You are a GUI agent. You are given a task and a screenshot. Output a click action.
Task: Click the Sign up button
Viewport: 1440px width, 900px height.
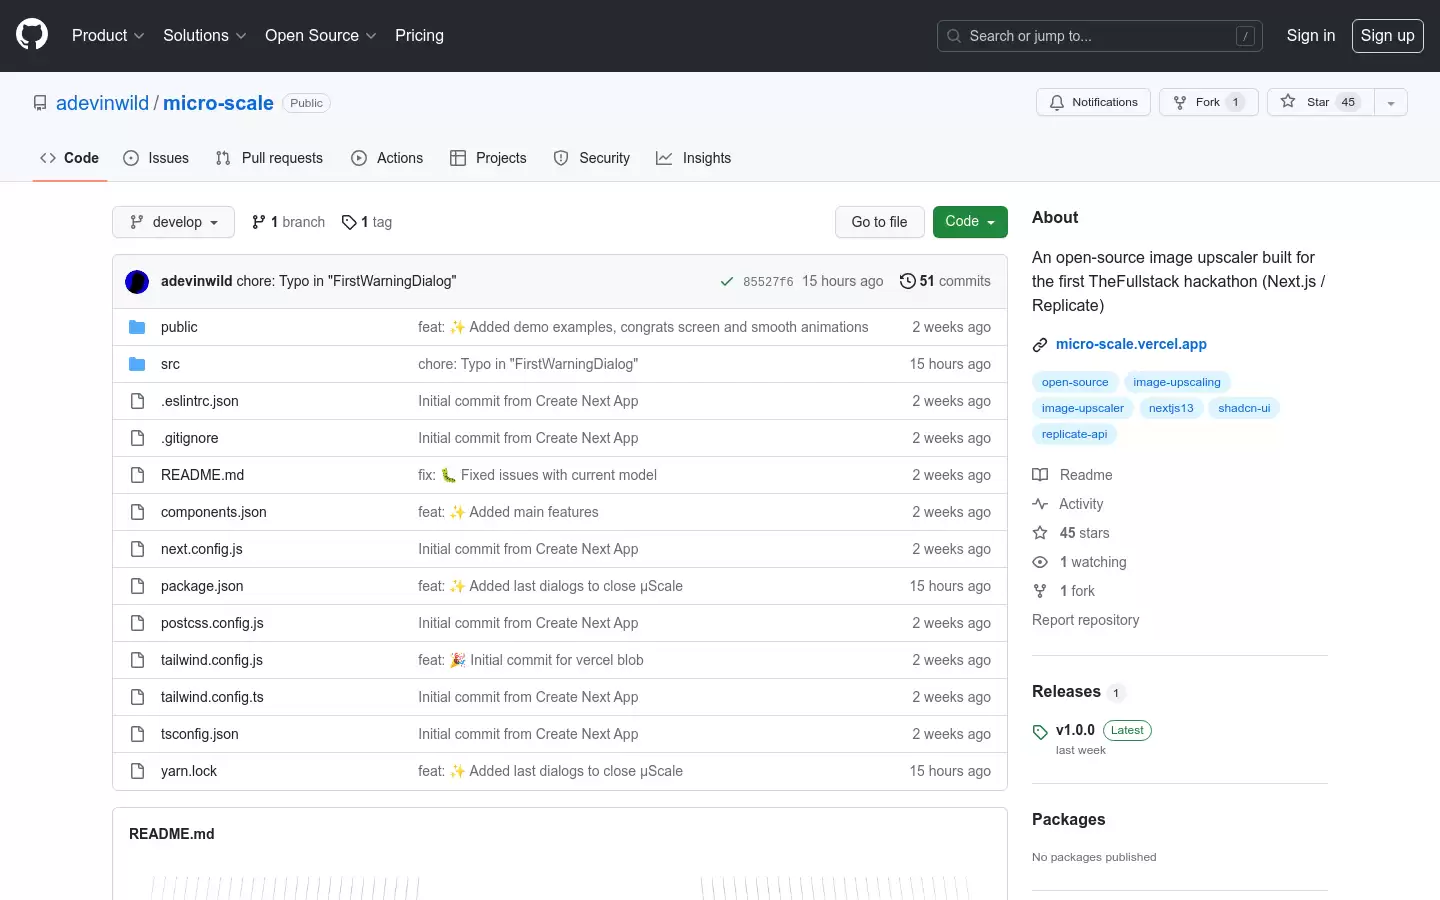[x=1388, y=36]
